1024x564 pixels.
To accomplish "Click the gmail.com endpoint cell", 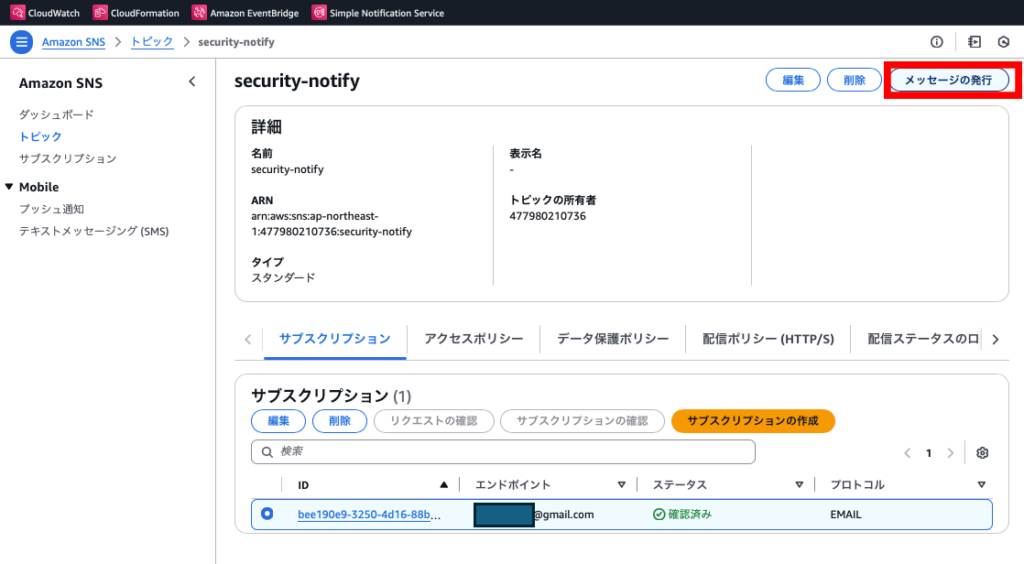I will 534,514.
